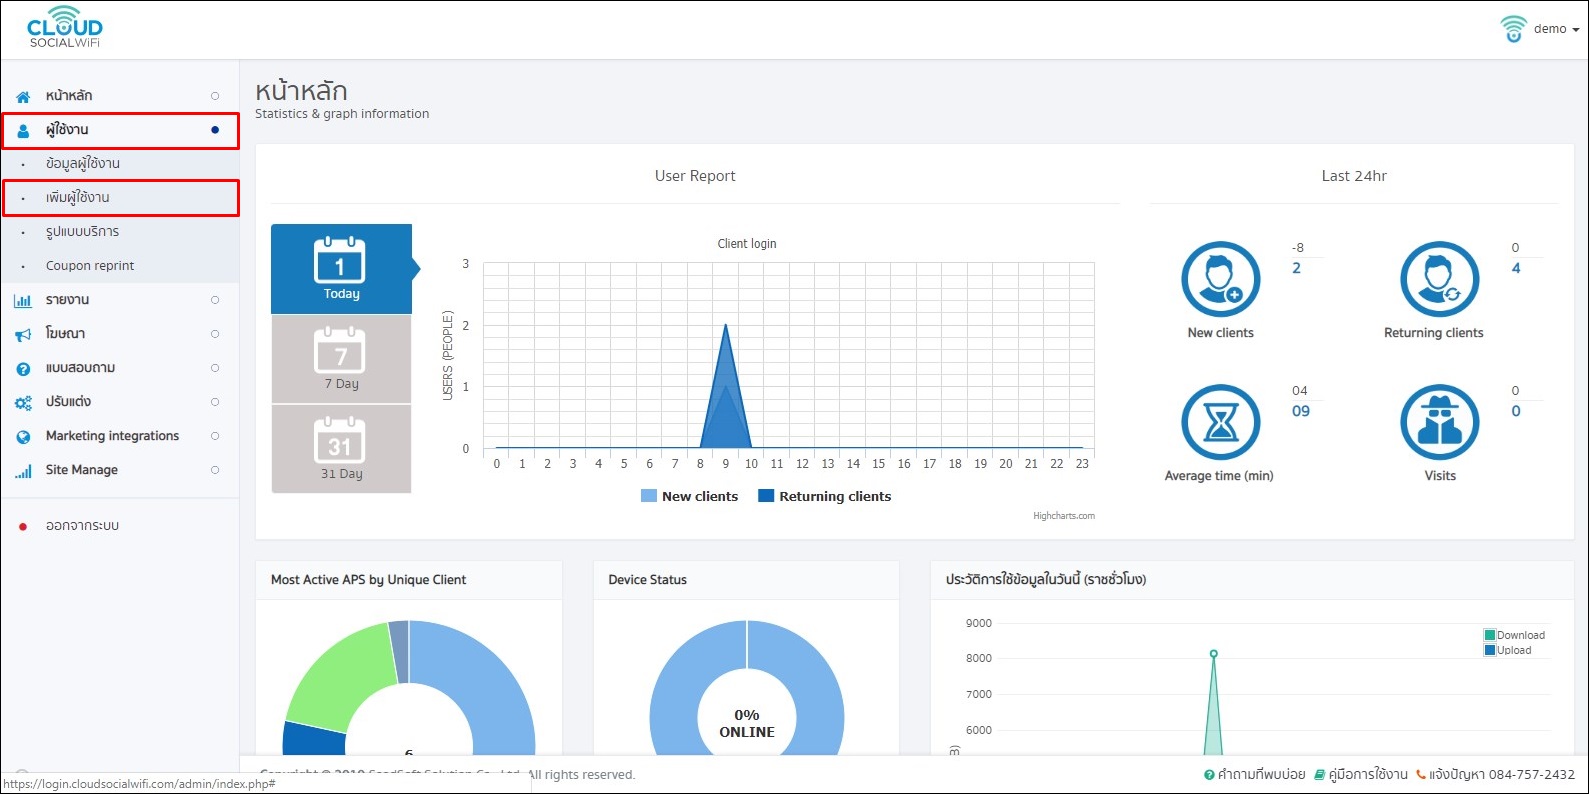The height and width of the screenshot is (794, 1589).
Task: Toggle New clients legend swatch
Action: pyautogui.click(x=649, y=496)
